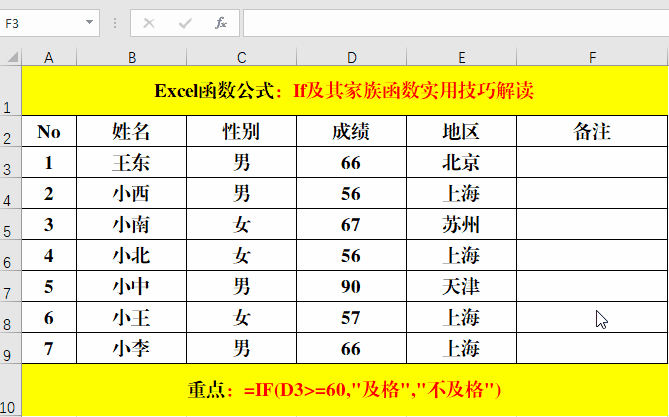669x417 pixels.
Task: Select the cell containing 小王
Action: [x=131, y=317]
